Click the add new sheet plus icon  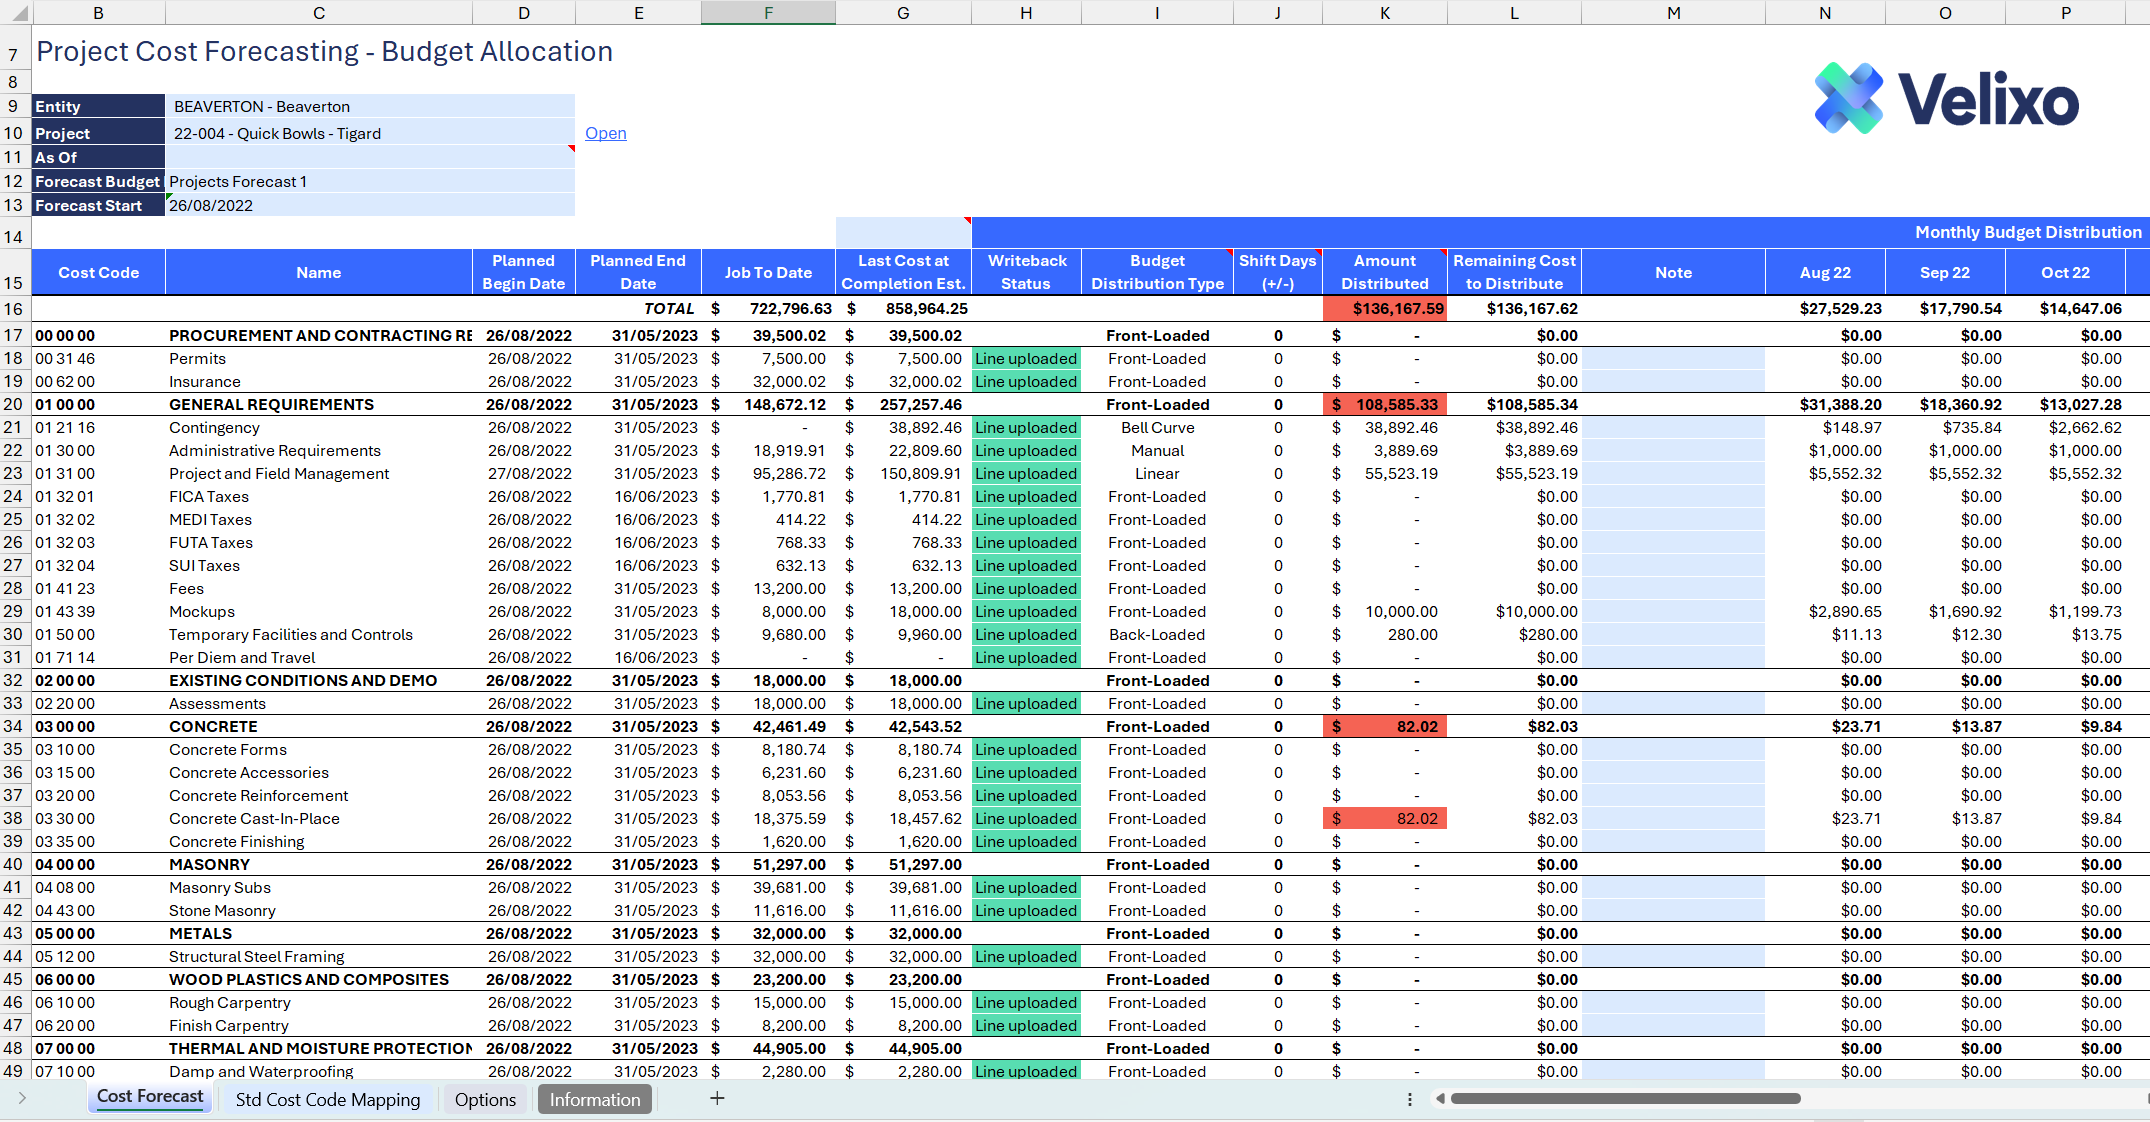(717, 1098)
